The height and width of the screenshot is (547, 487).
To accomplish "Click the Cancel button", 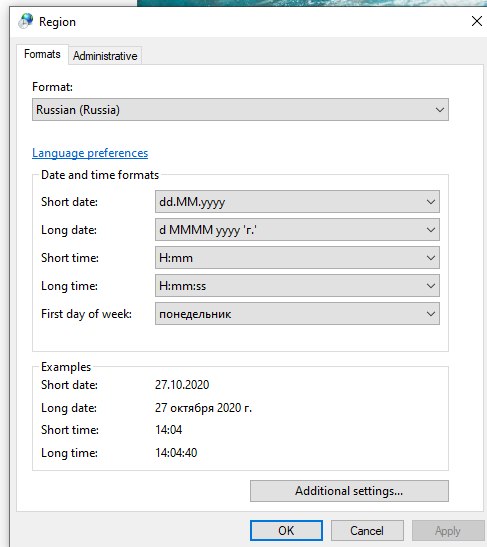I will pyautogui.click(x=367, y=531).
